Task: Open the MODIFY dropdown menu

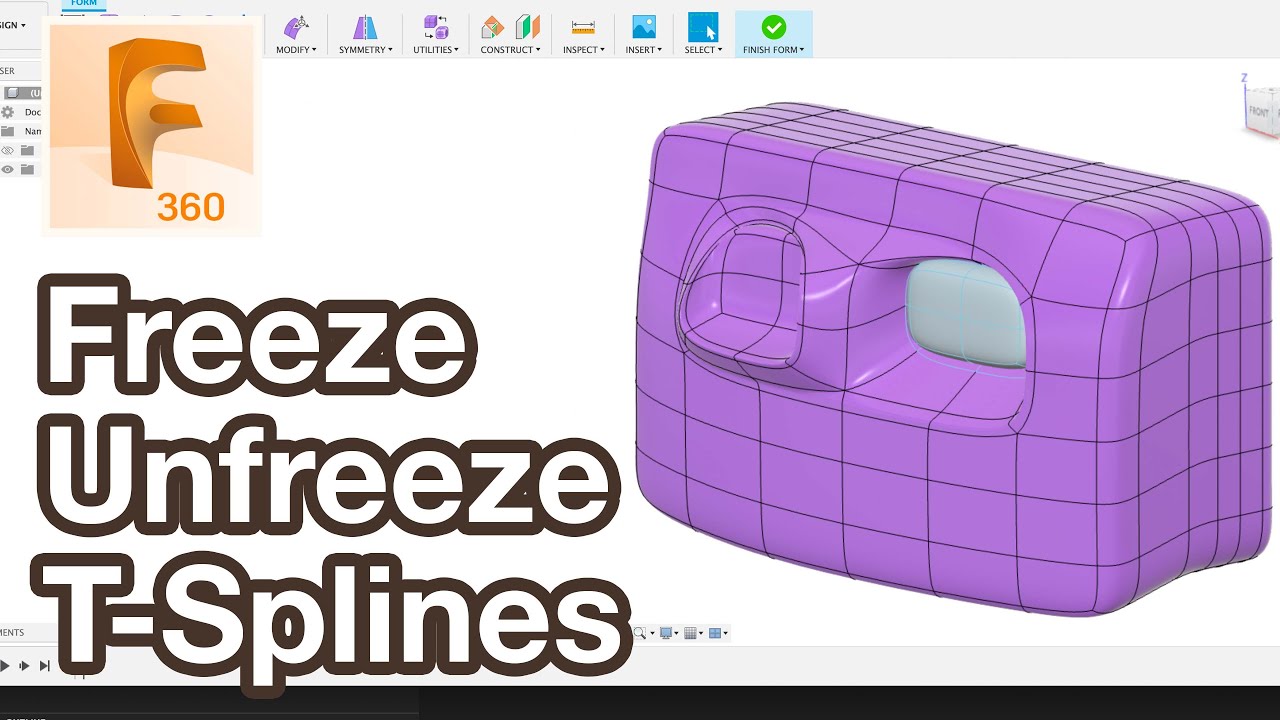Action: [296, 50]
